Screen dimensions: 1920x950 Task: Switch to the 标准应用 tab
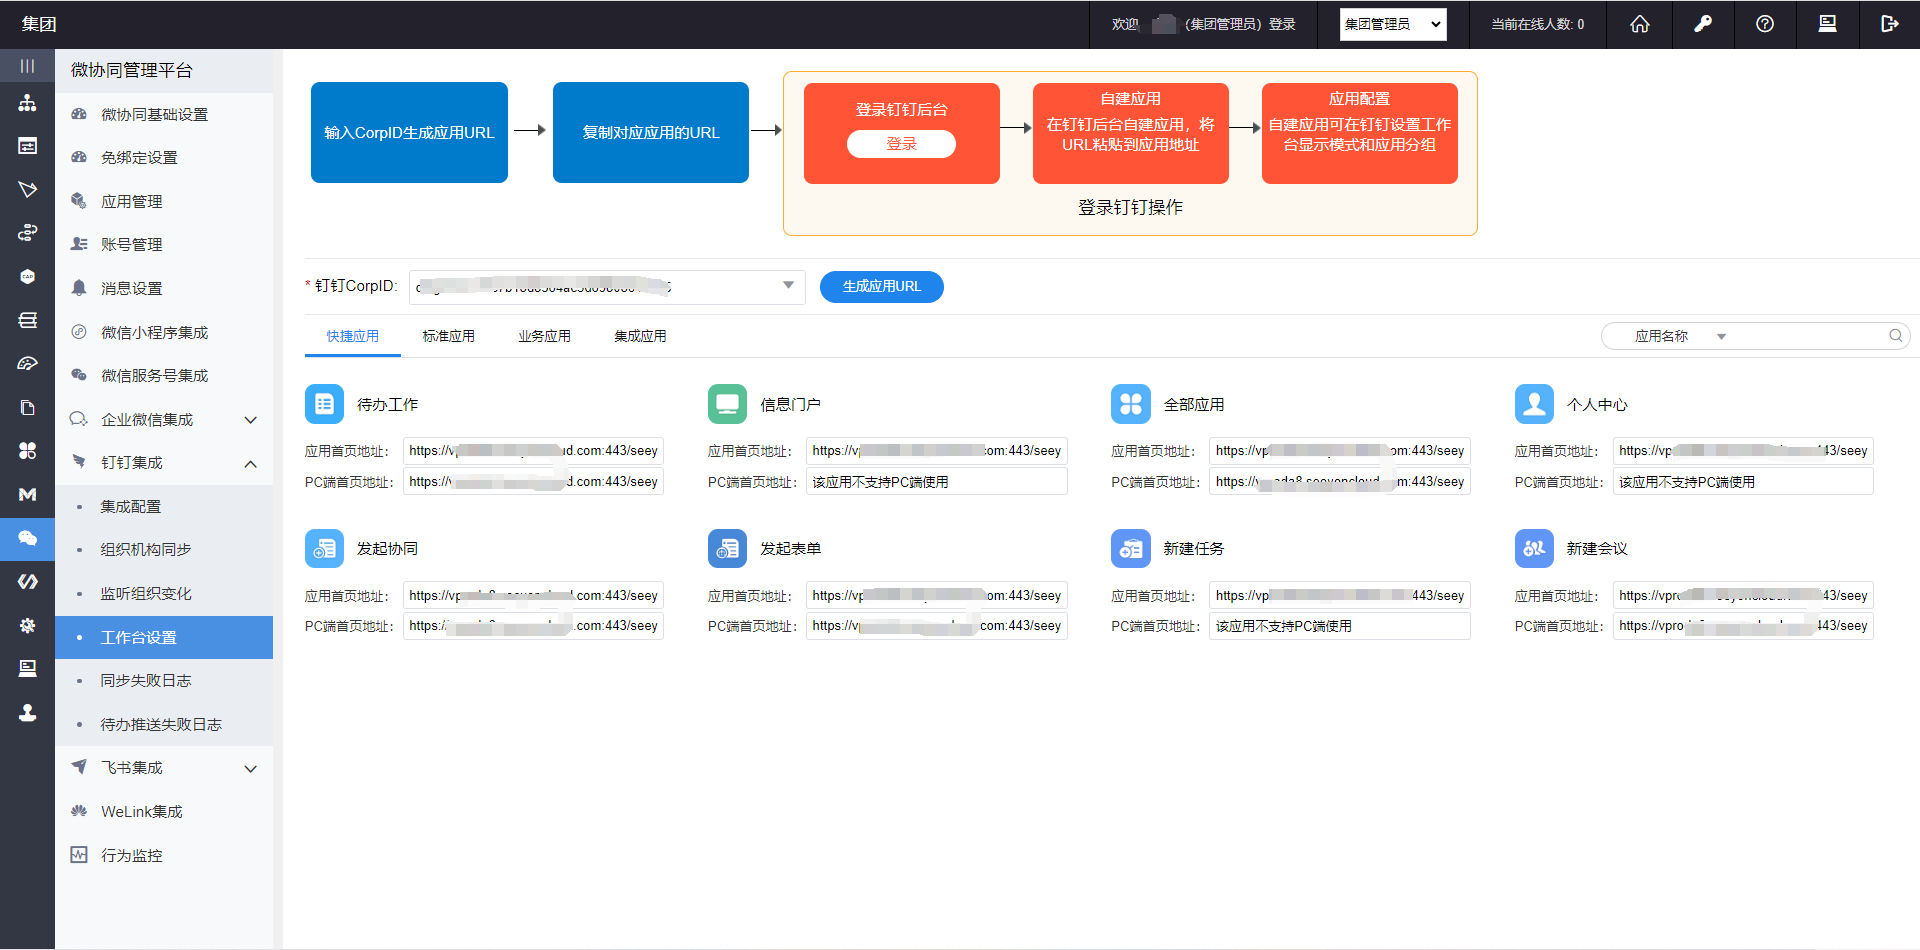[448, 337]
